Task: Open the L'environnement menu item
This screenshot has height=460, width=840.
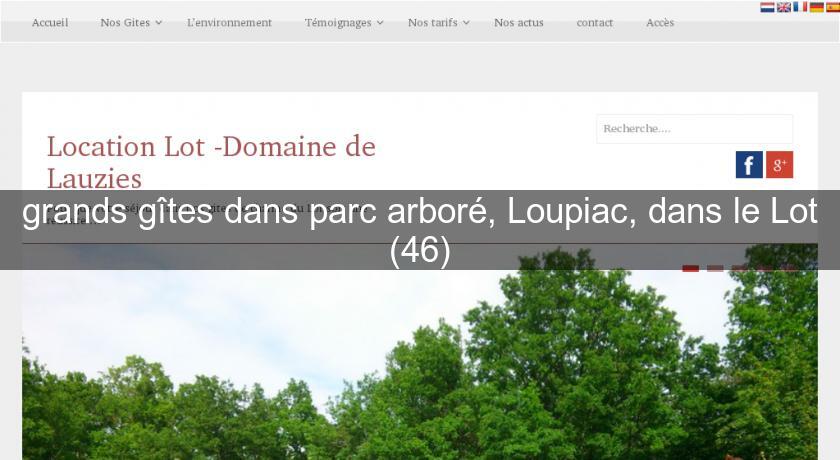Action: click(229, 22)
